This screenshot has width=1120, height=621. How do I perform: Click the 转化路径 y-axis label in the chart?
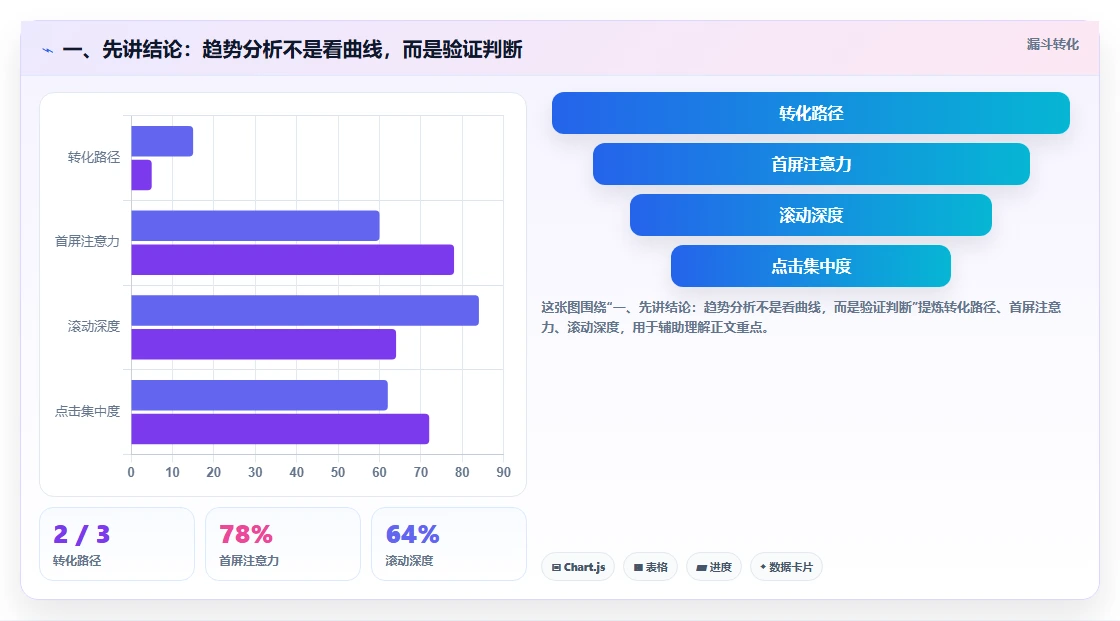click(x=94, y=157)
